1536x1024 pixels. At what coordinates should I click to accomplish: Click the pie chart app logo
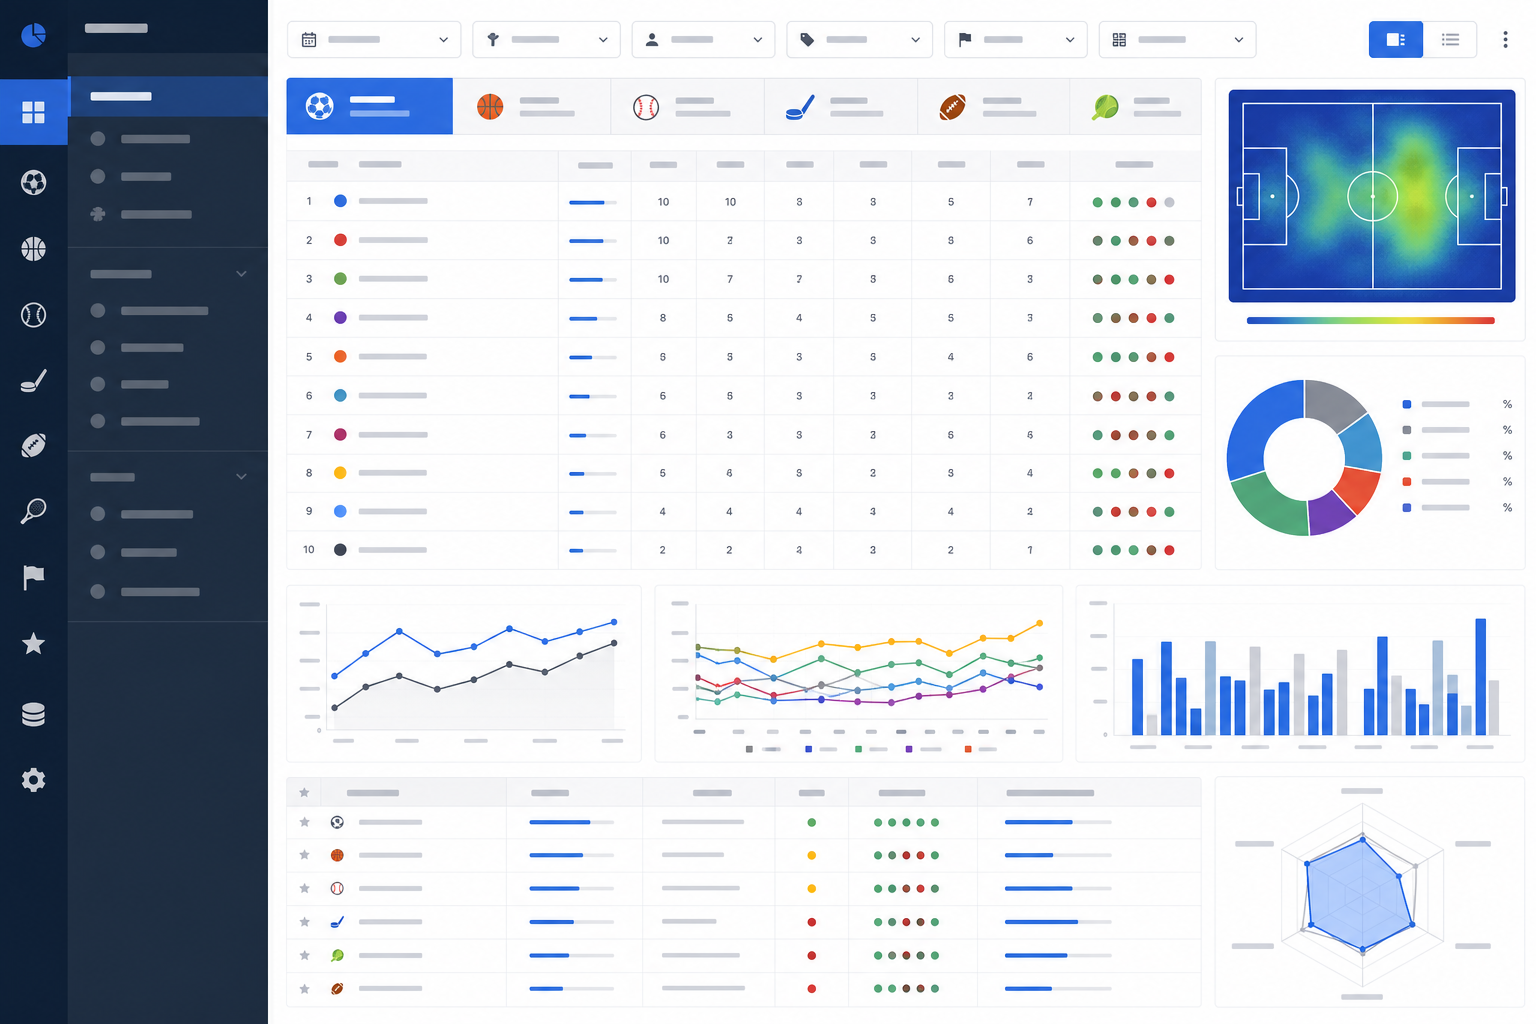[33, 35]
